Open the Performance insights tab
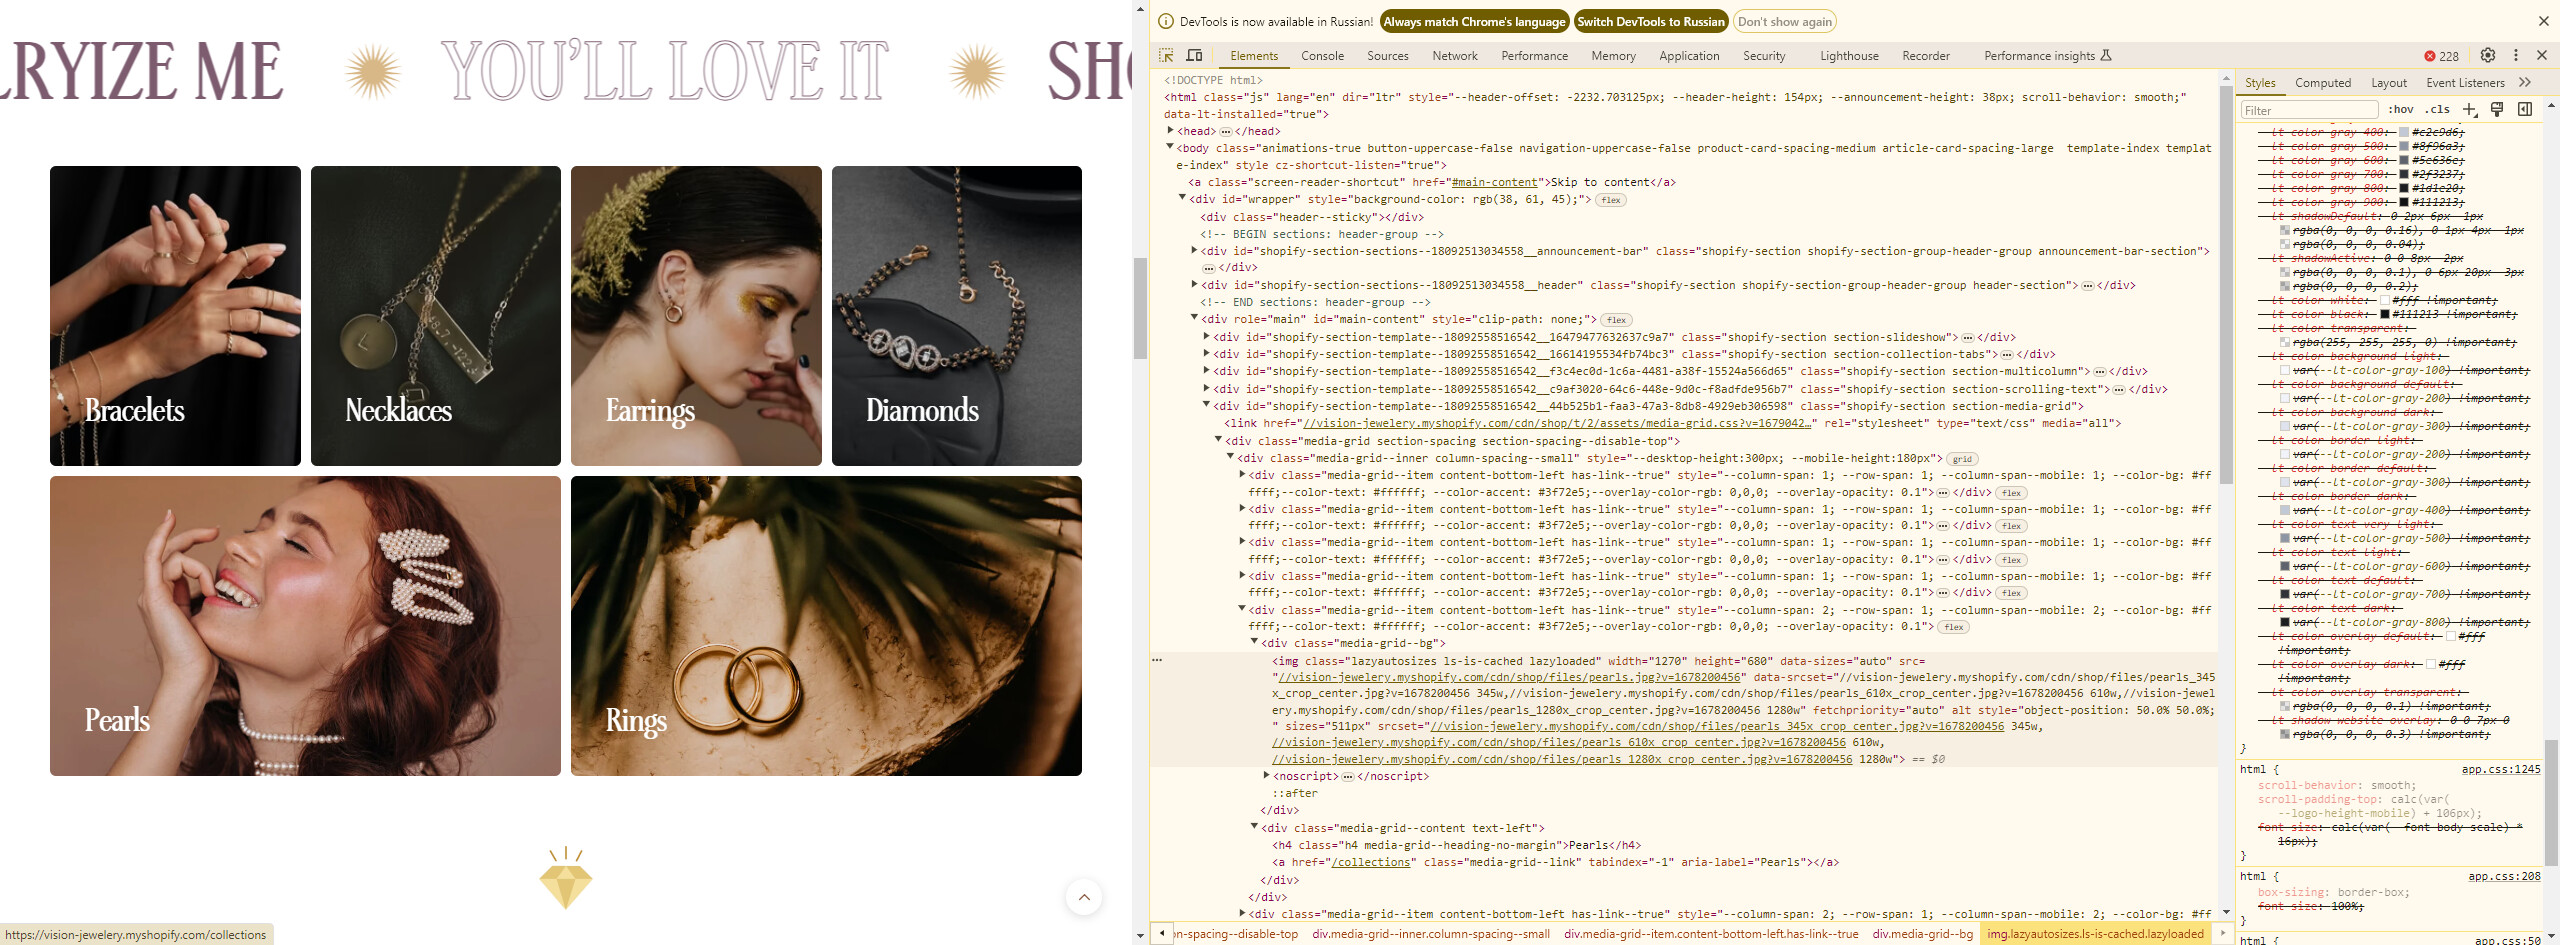Viewport: 2560px width, 945px height. pos(2047,56)
